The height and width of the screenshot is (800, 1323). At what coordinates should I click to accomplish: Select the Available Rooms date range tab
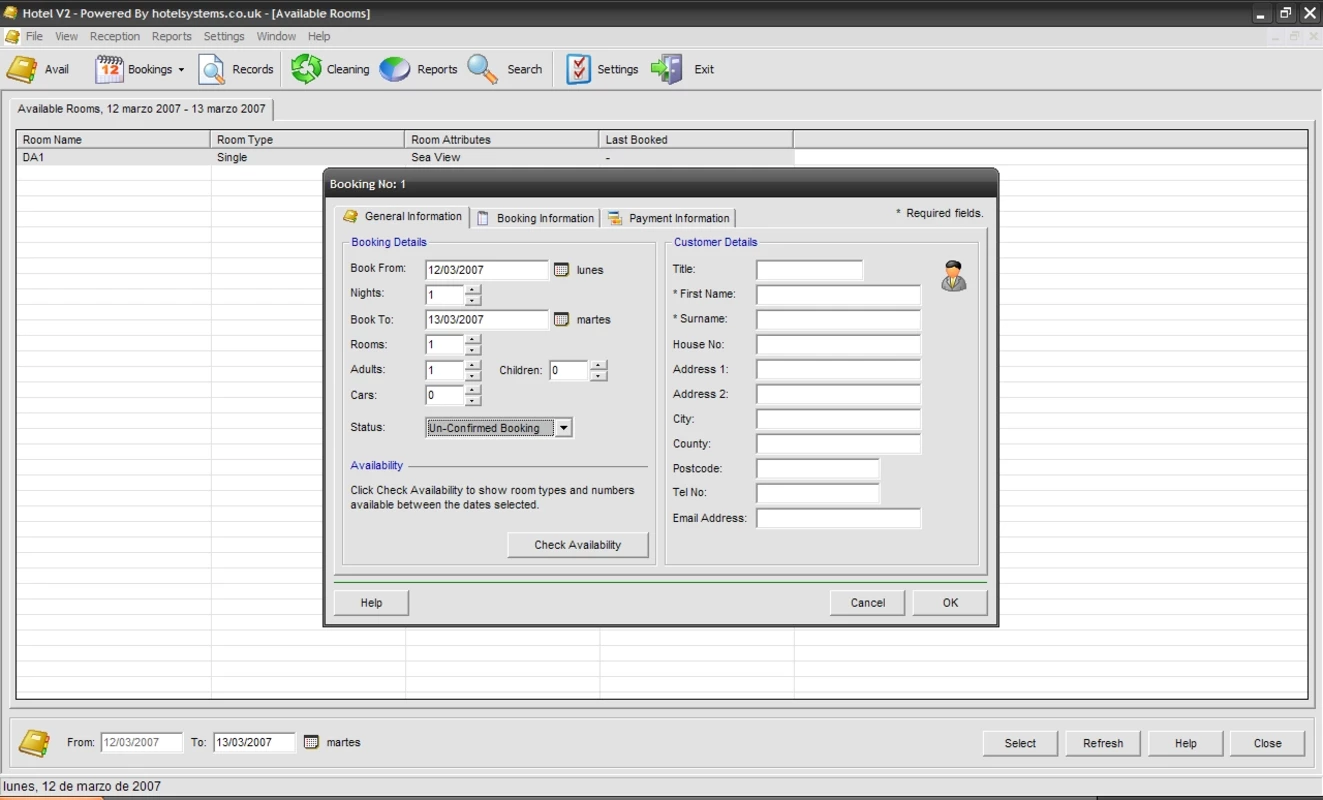coord(142,109)
